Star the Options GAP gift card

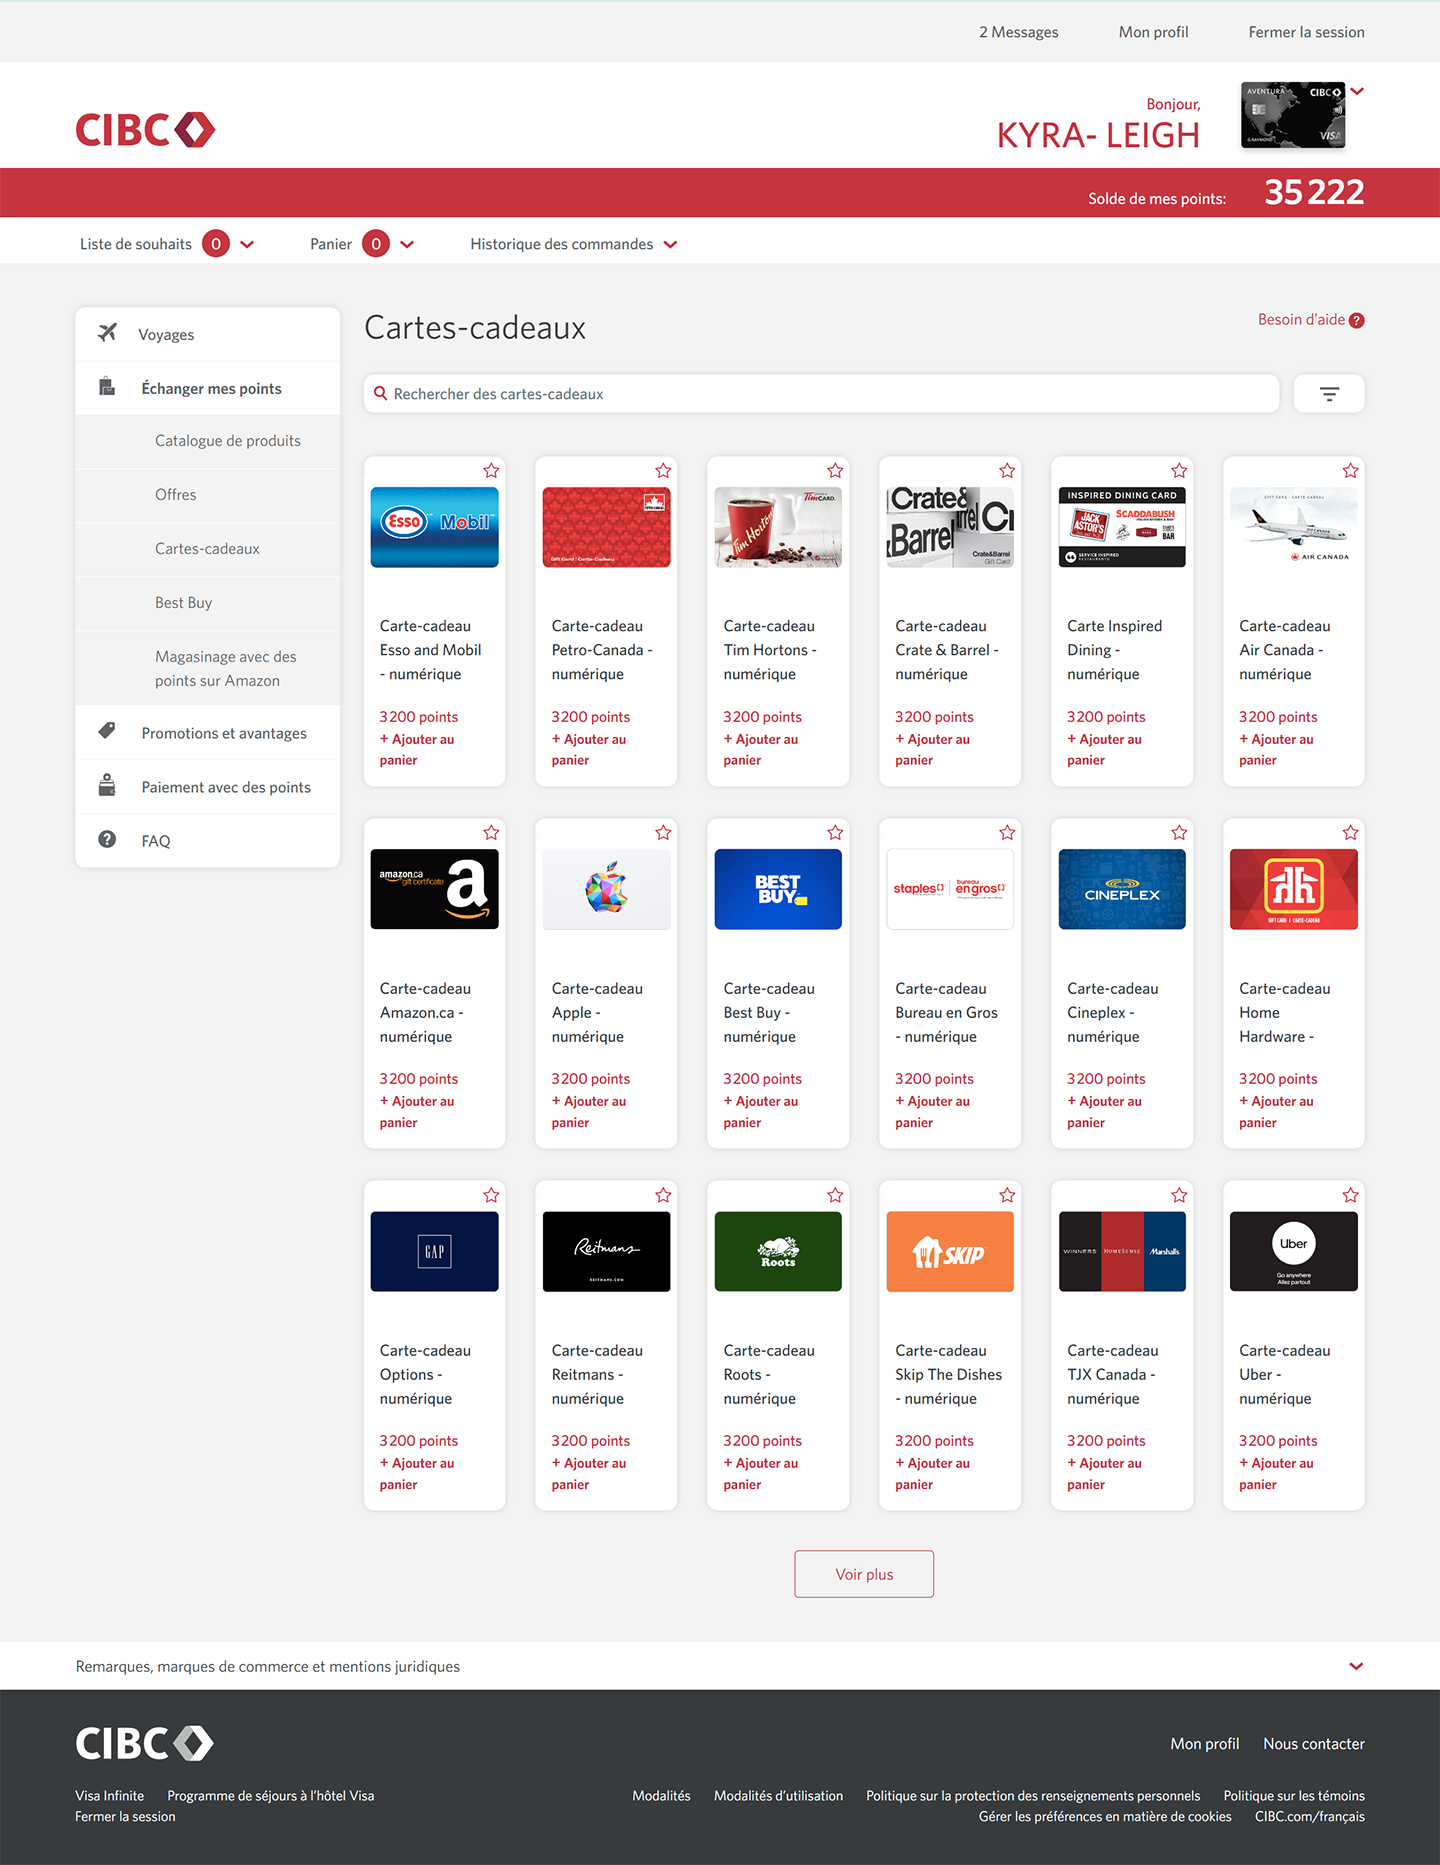(x=491, y=1195)
